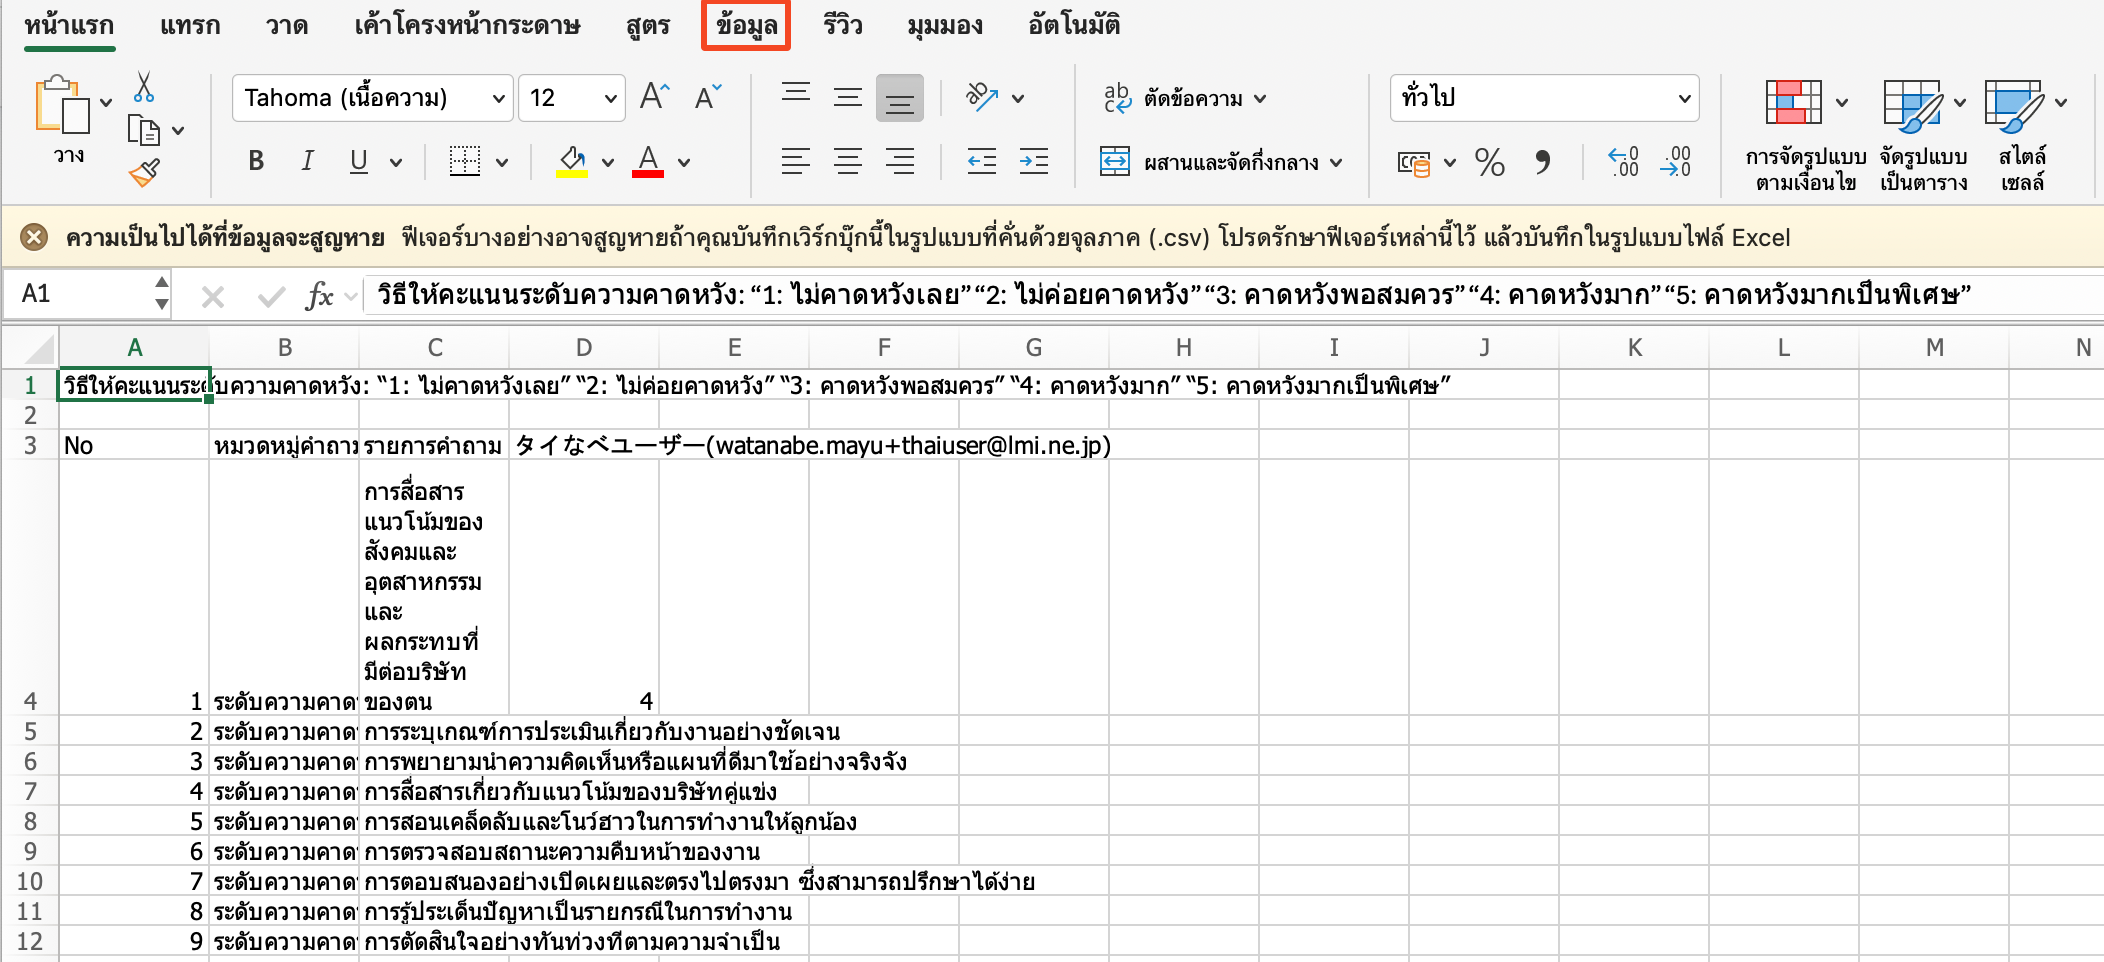Toggle Bold formatting

click(x=256, y=161)
